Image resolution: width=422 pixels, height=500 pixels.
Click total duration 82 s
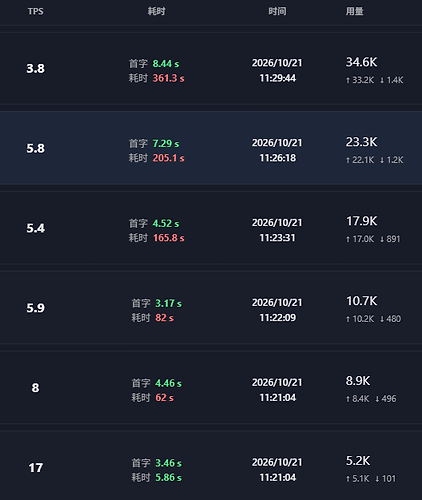click(x=164, y=318)
